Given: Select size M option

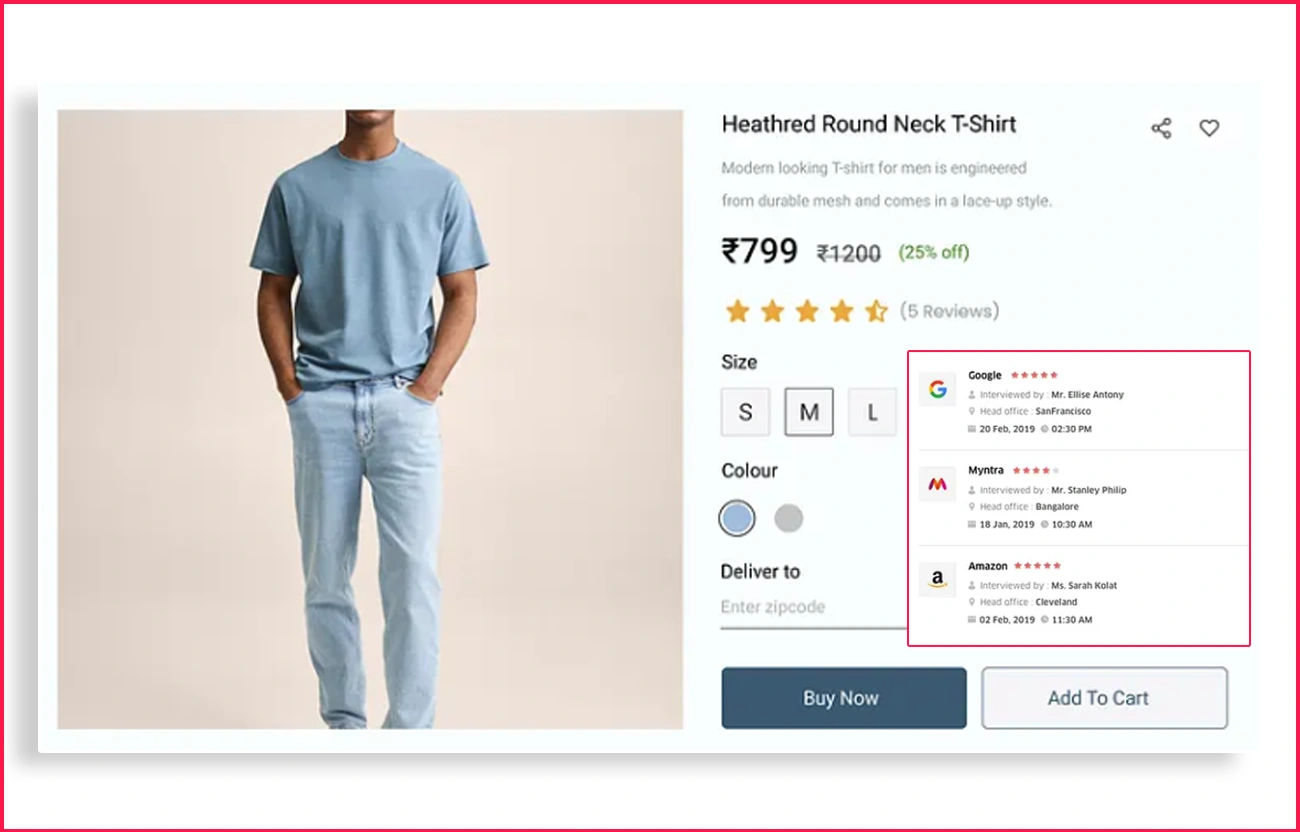Looking at the screenshot, I should pyautogui.click(x=809, y=412).
